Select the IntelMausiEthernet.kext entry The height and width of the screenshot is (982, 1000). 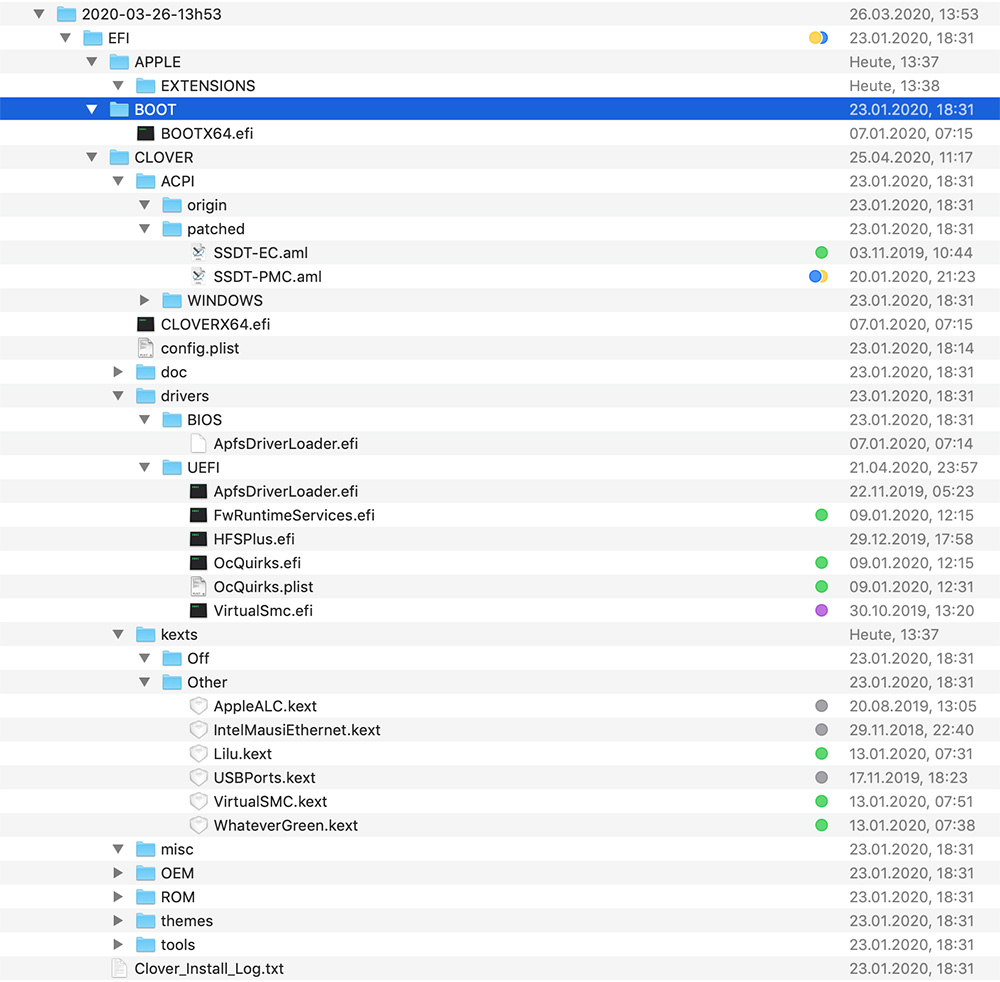click(296, 730)
